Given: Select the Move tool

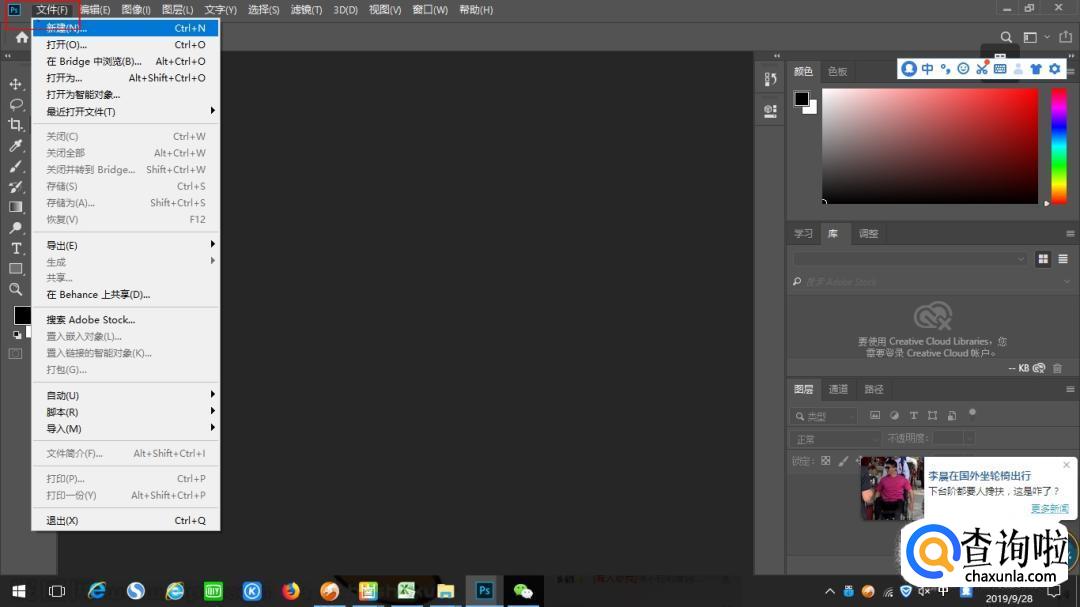Looking at the screenshot, I should 15,84.
